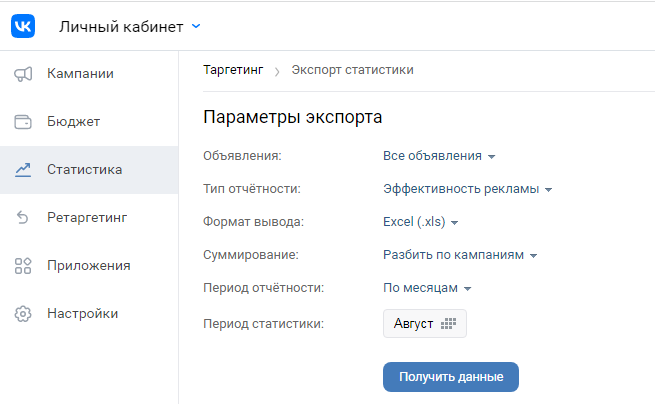
Task: Click the Settings gear icon
Action: (23, 314)
